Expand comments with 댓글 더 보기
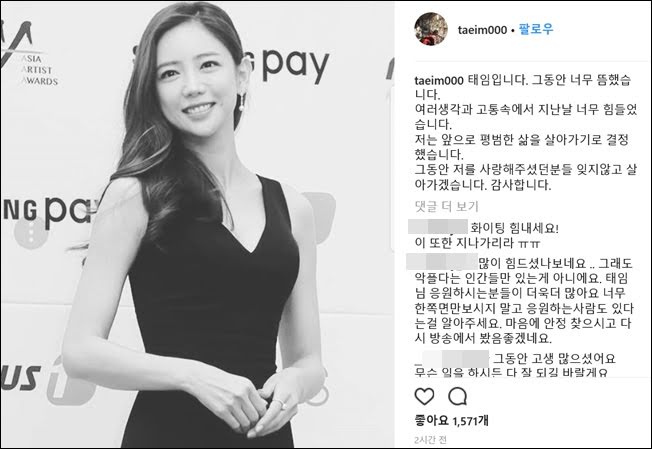 pyautogui.click(x=447, y=206)
